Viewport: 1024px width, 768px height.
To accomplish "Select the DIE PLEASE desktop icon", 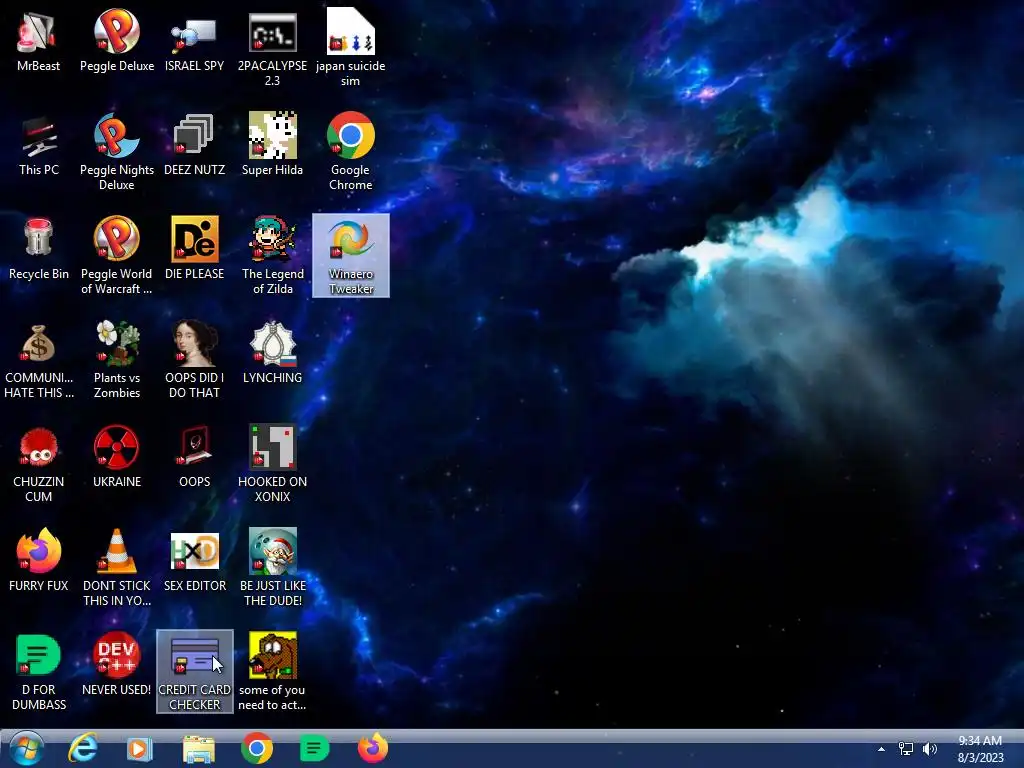I will 194,249.
